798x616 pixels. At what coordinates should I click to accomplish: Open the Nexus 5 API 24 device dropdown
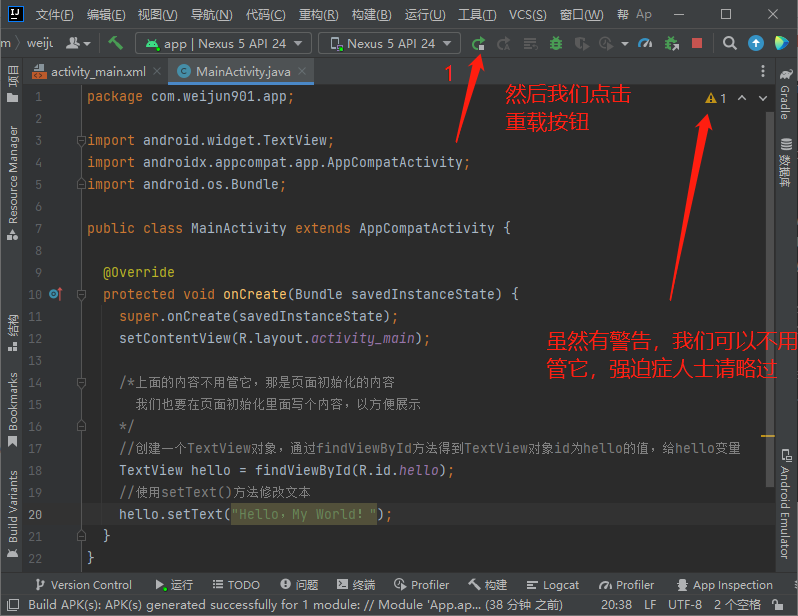(x=389, y=44)
